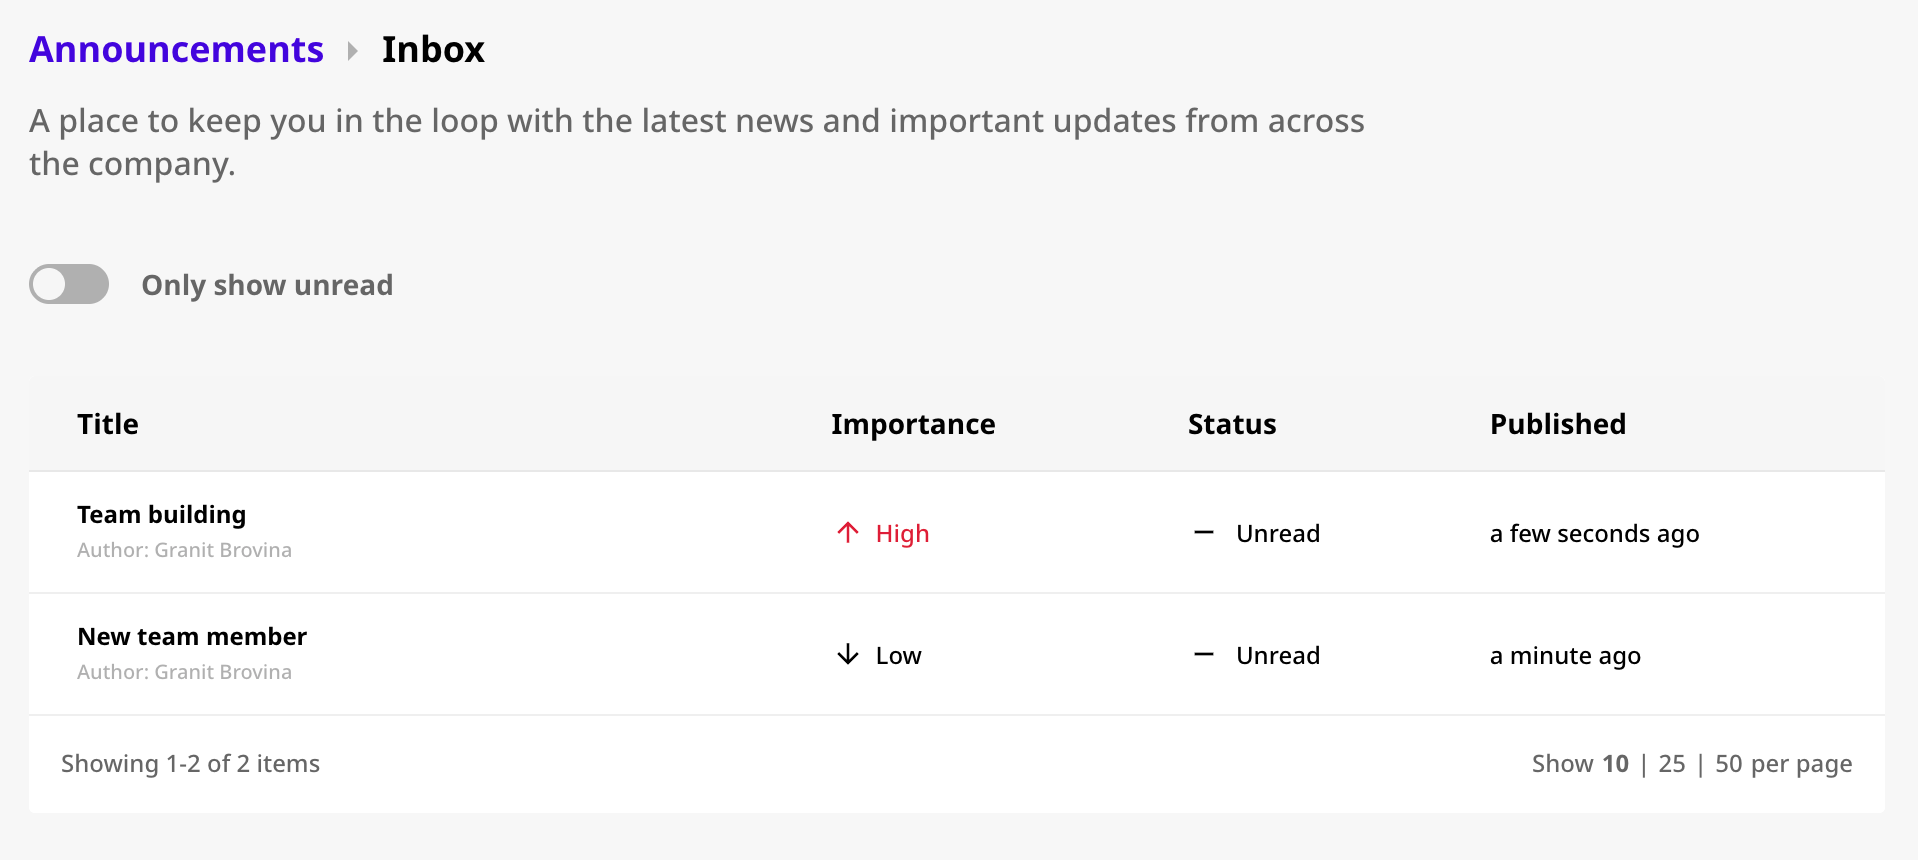Select the Inbox breadcrumb item
The image size is (1918, 860).
coord(433,50)
